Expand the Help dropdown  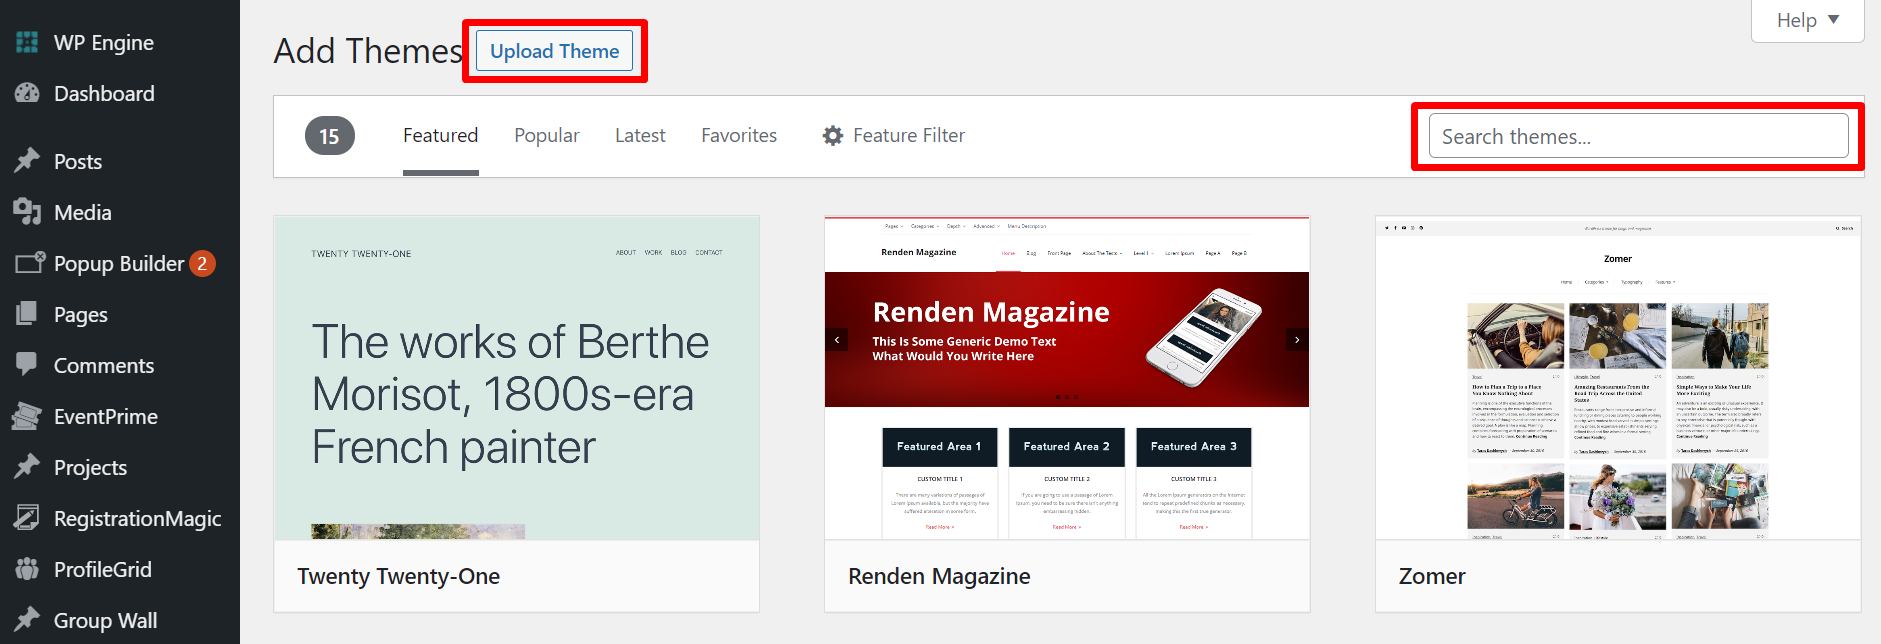tap(1807, 20)
